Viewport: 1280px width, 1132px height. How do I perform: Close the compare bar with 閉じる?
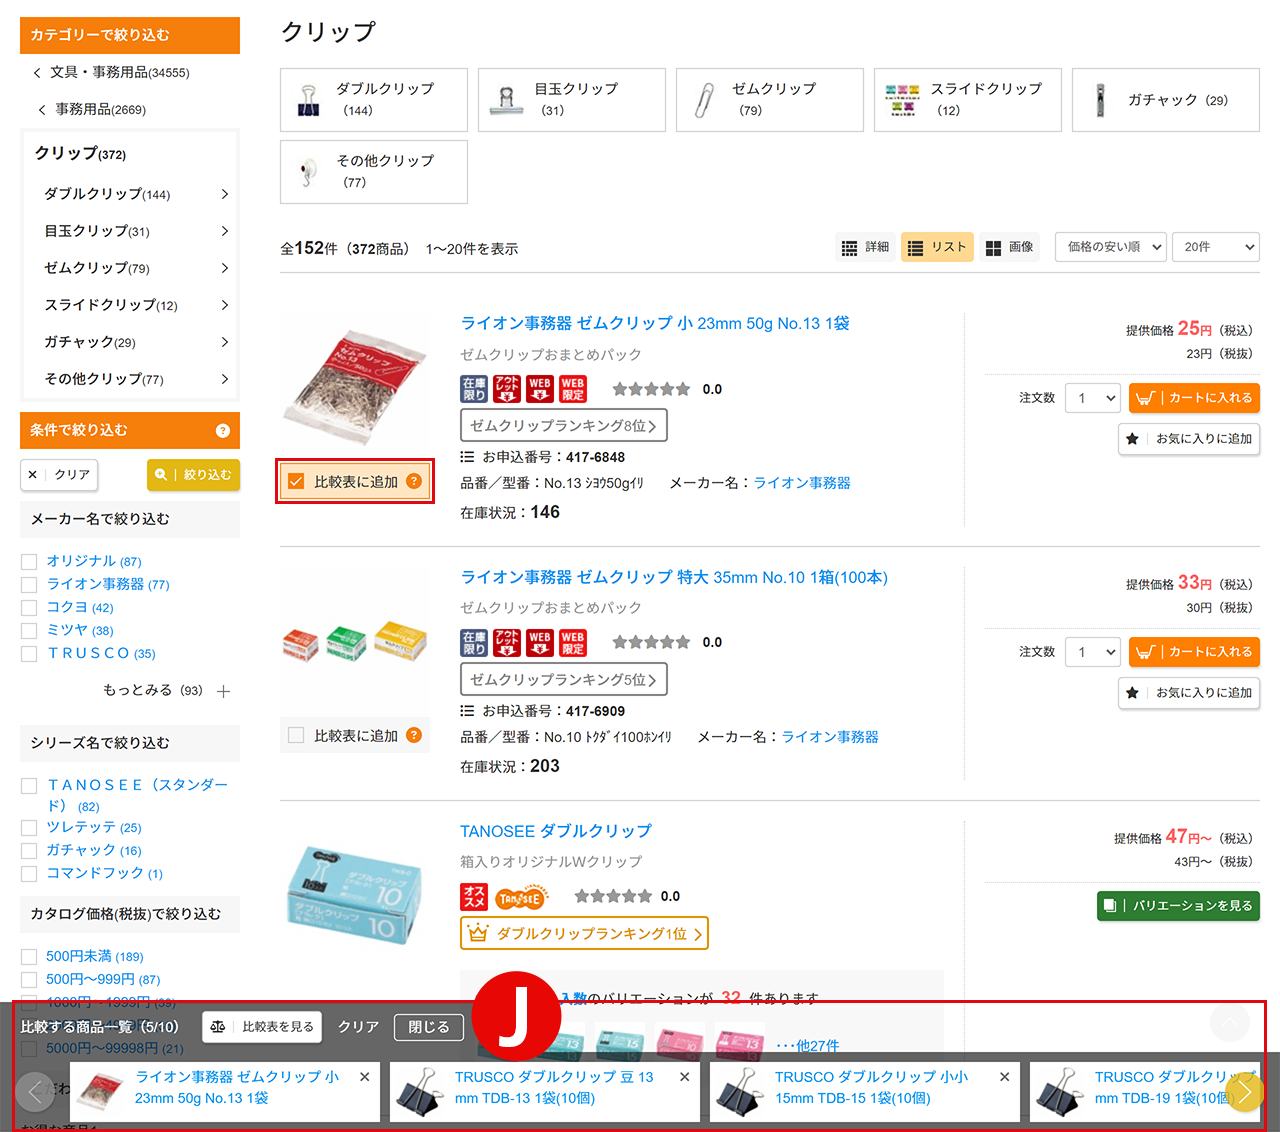click(x=429, y=1027)
